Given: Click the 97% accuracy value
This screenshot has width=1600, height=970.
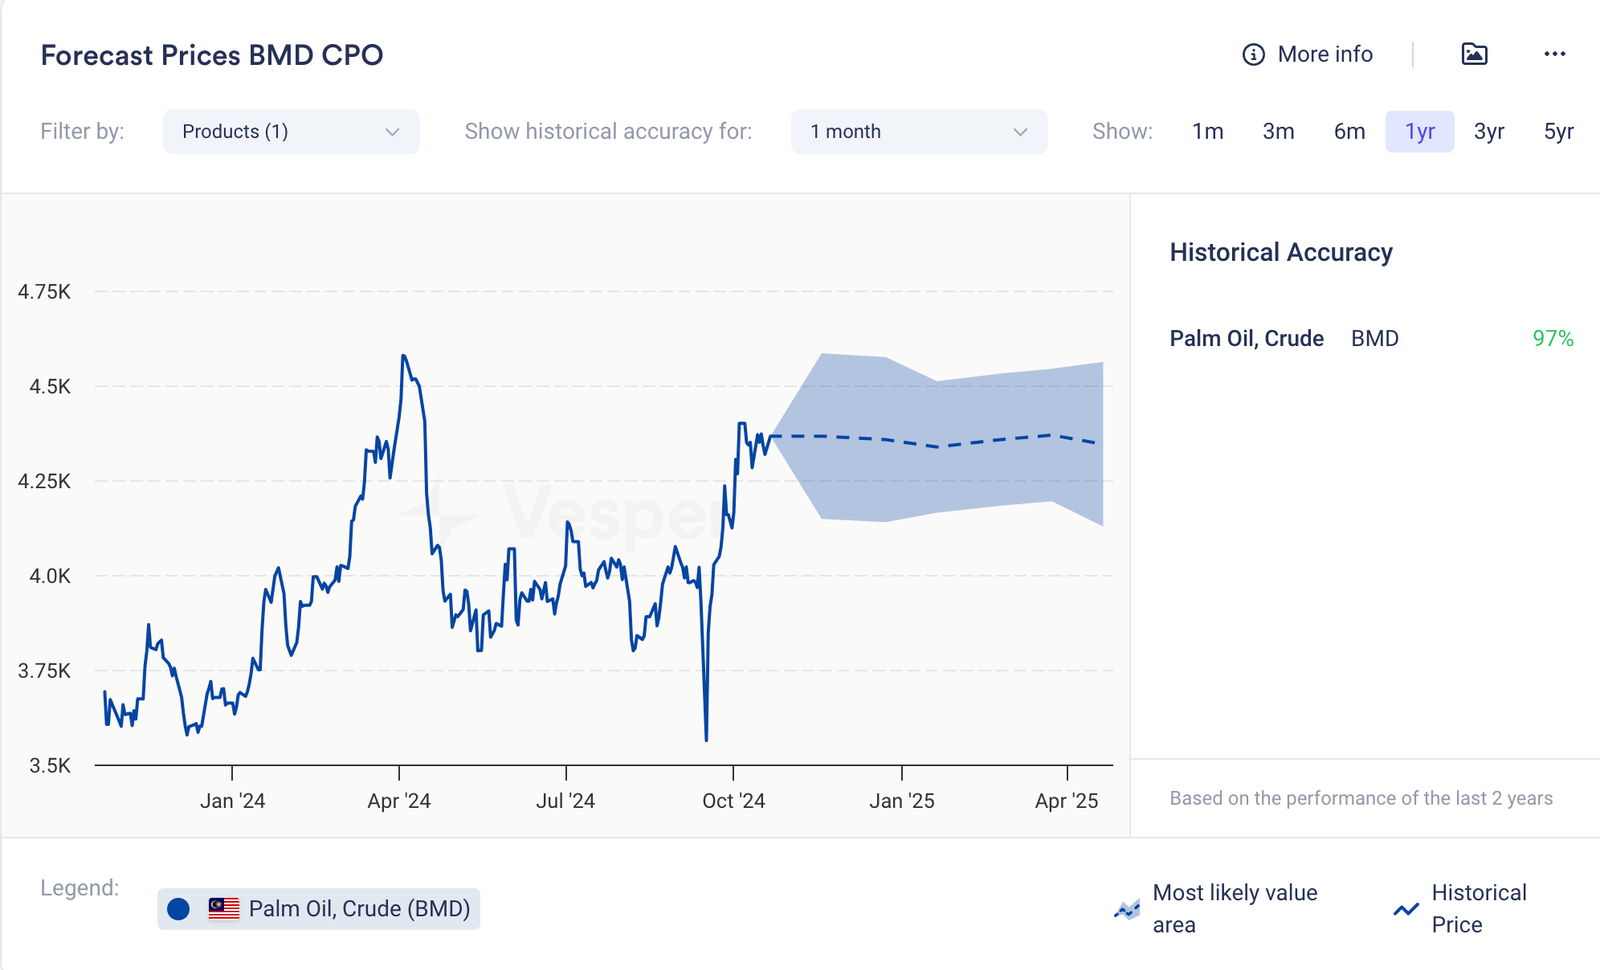Looking at the screenshot, I should point(1552,339).
